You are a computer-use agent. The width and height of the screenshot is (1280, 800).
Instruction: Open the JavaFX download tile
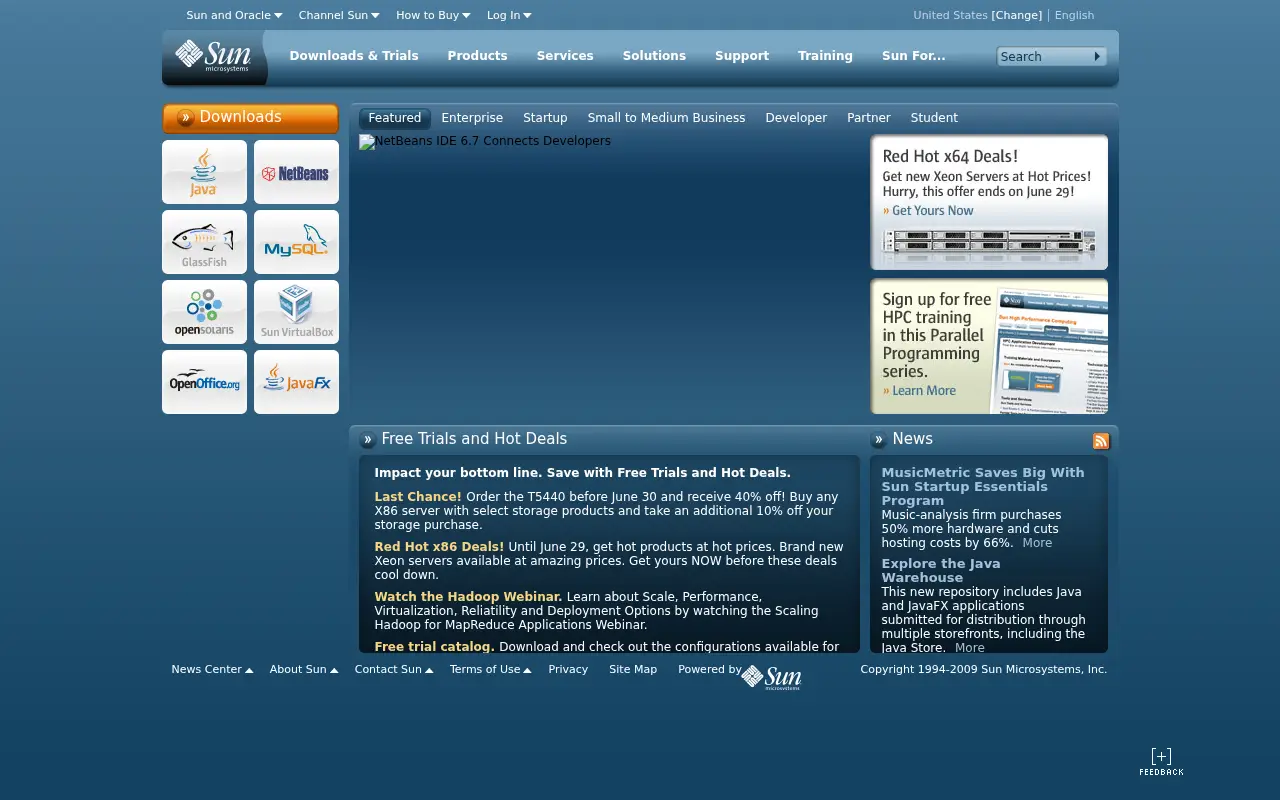point(296,382)
